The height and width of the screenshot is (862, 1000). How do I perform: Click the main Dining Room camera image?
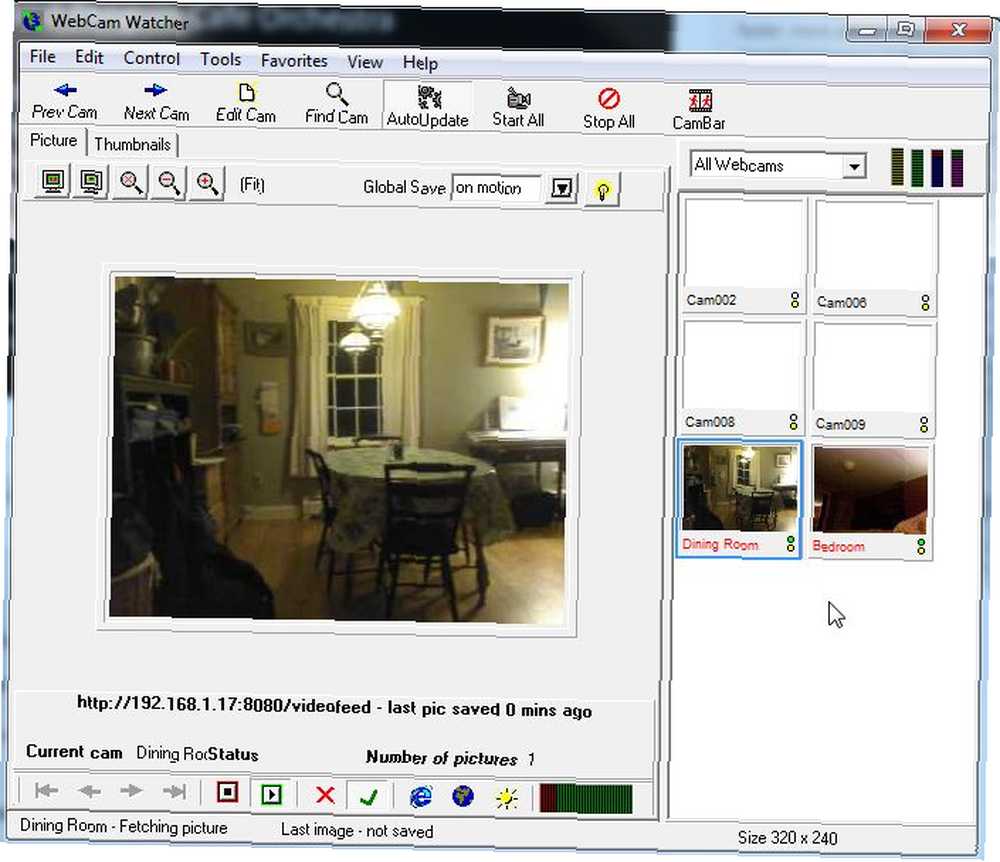pos(339,451)
